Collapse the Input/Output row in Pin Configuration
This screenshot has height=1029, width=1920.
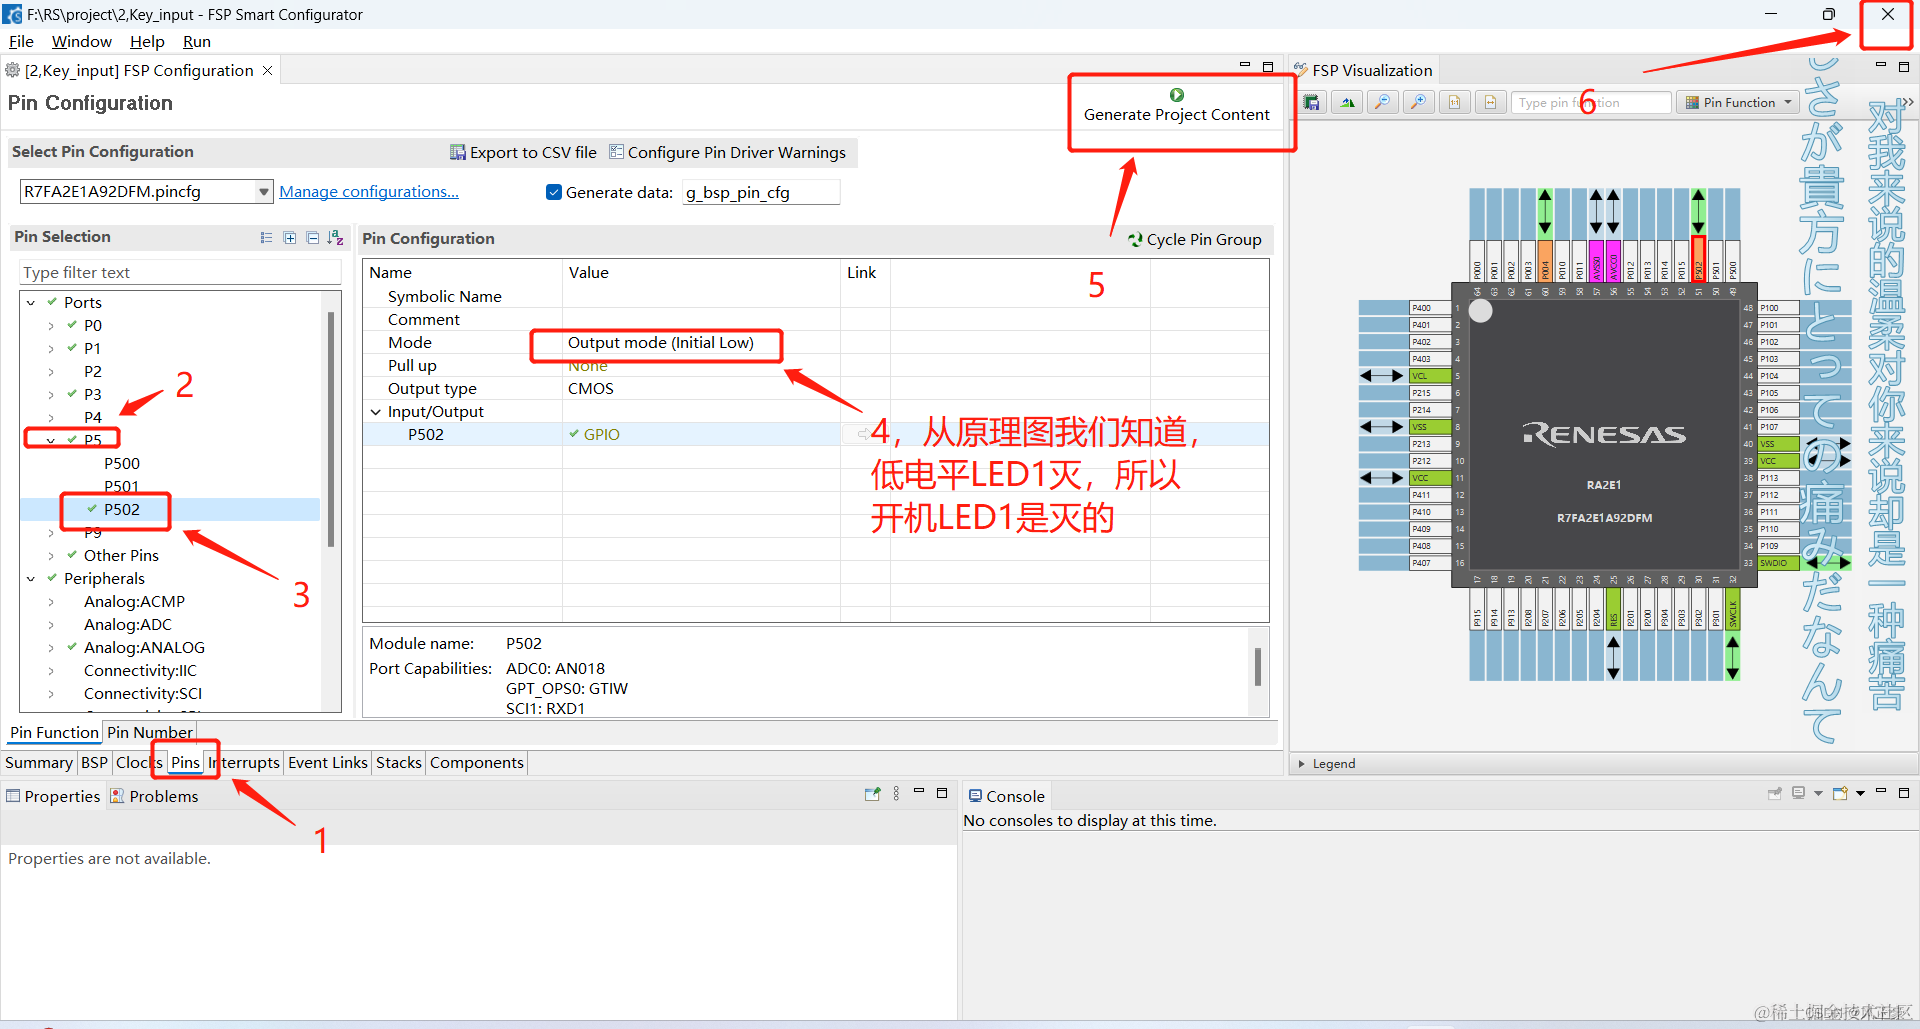pos(375,411)
